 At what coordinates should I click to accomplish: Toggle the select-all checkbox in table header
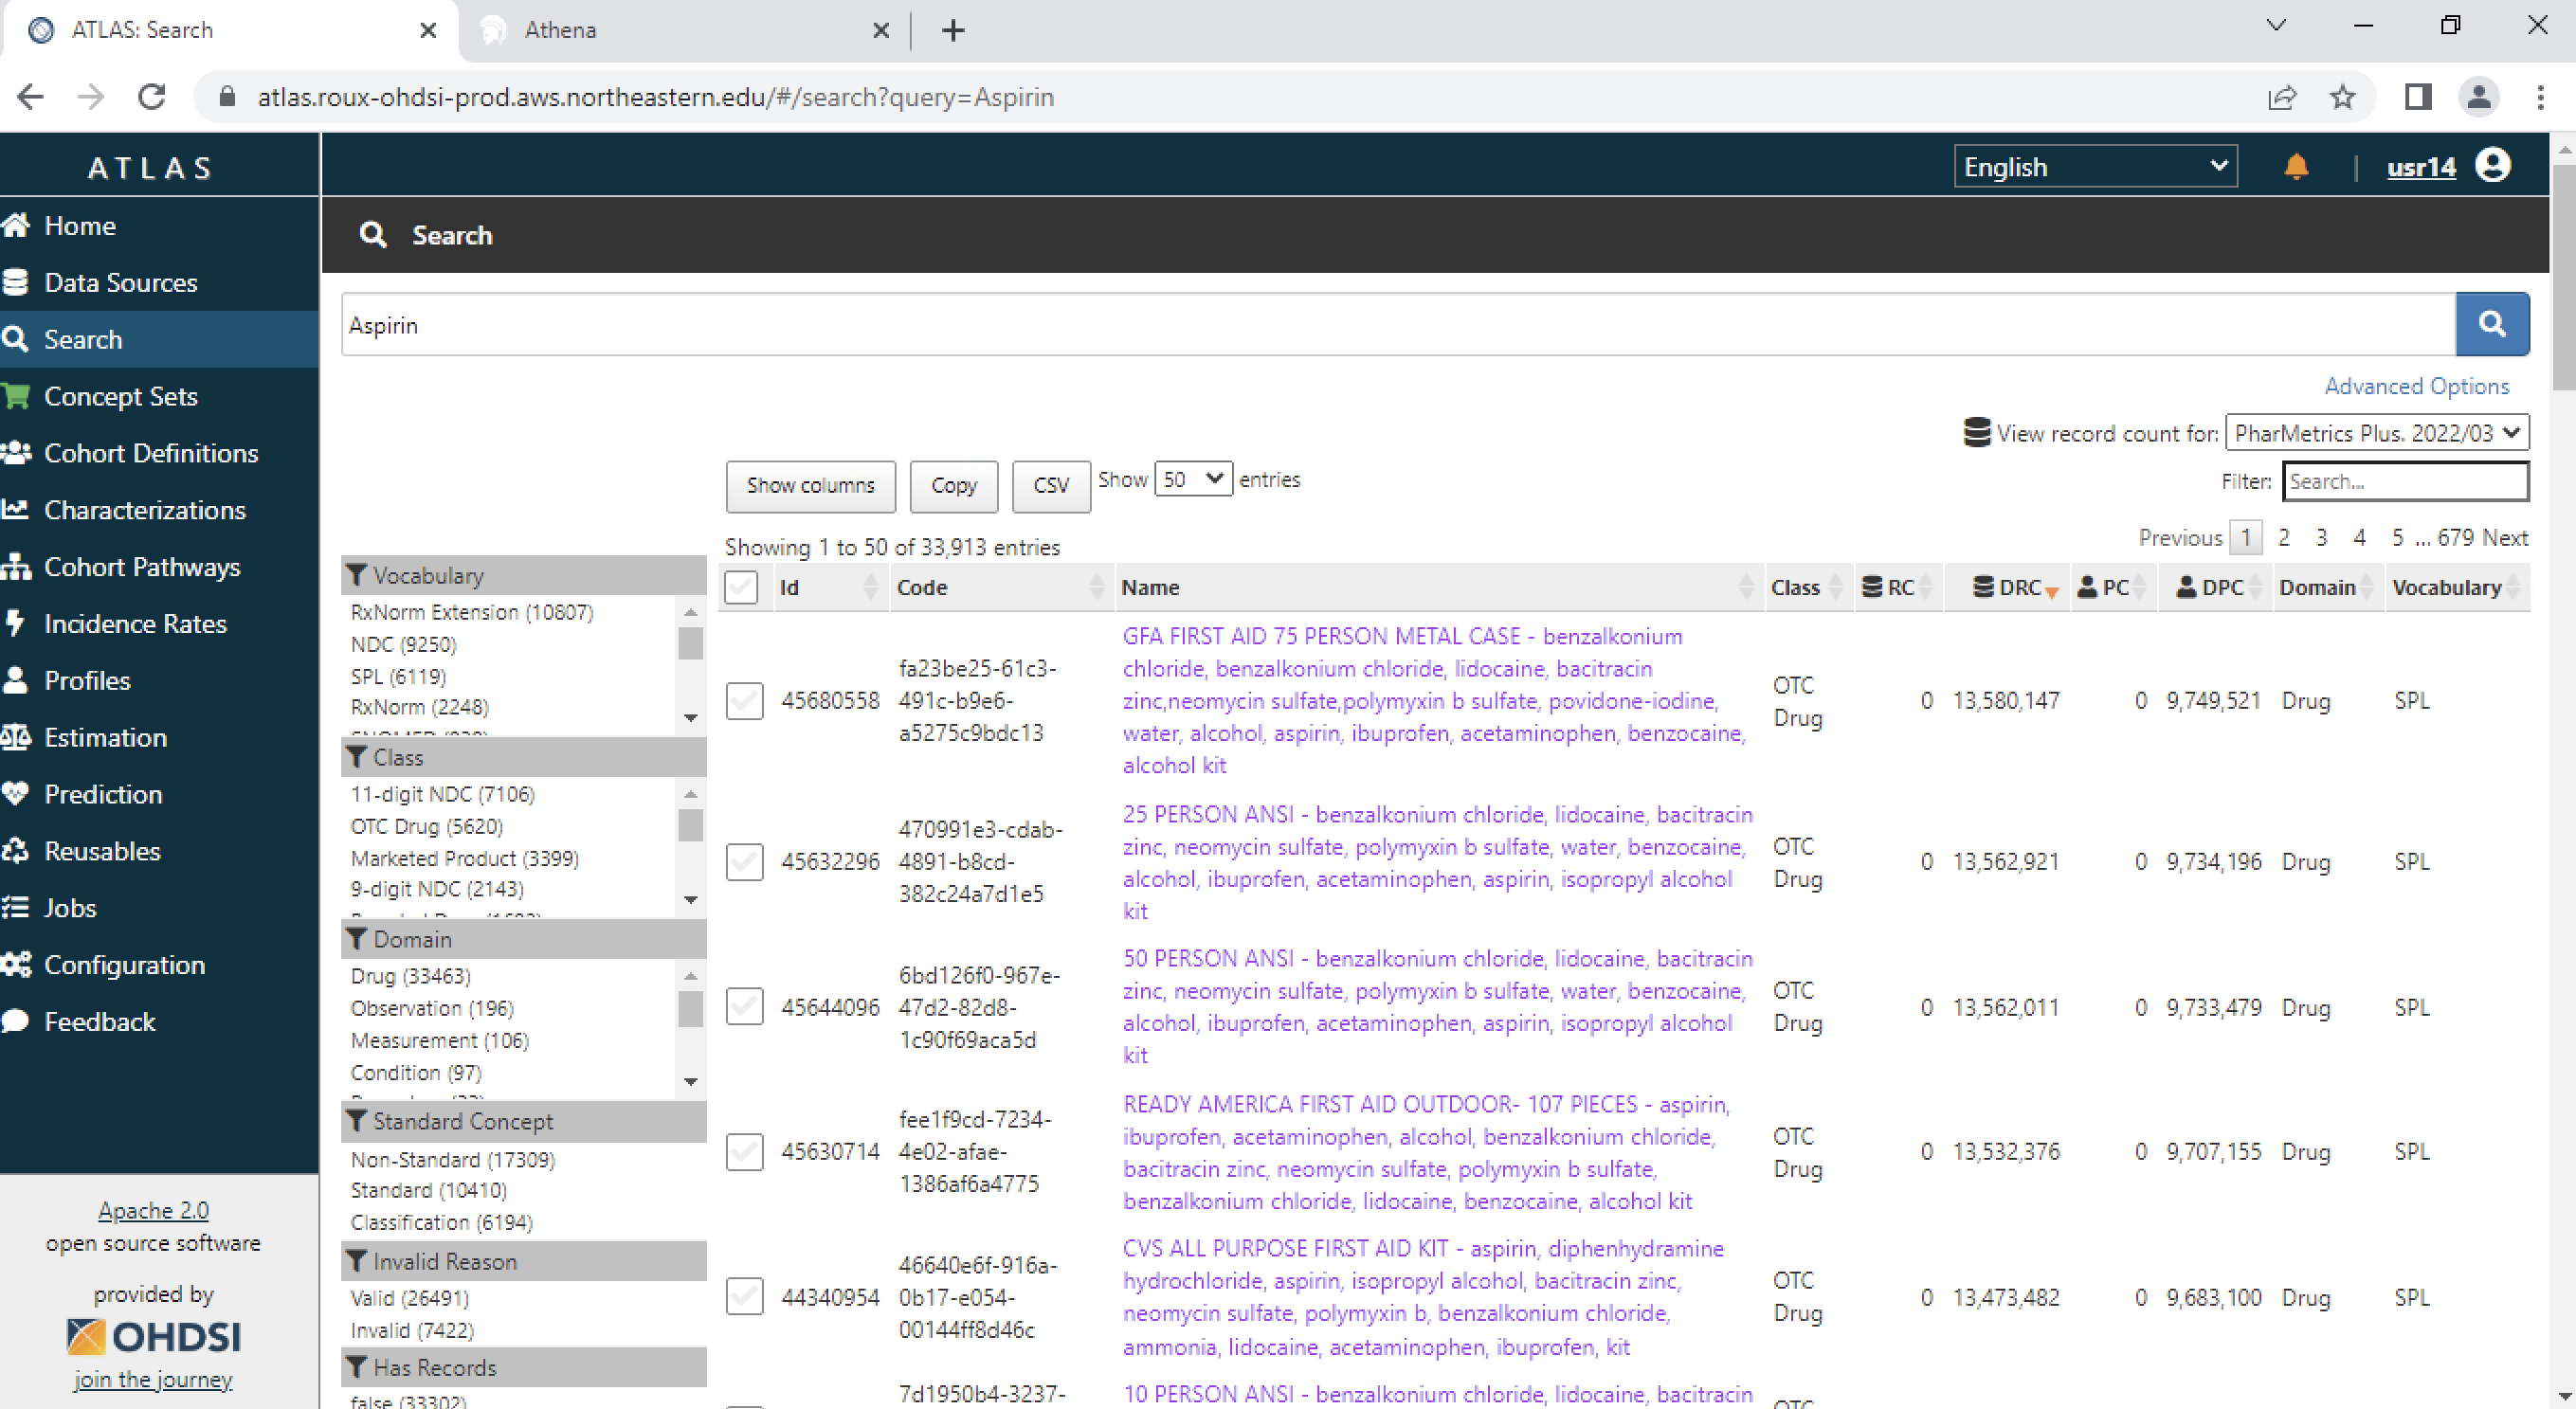741,587
